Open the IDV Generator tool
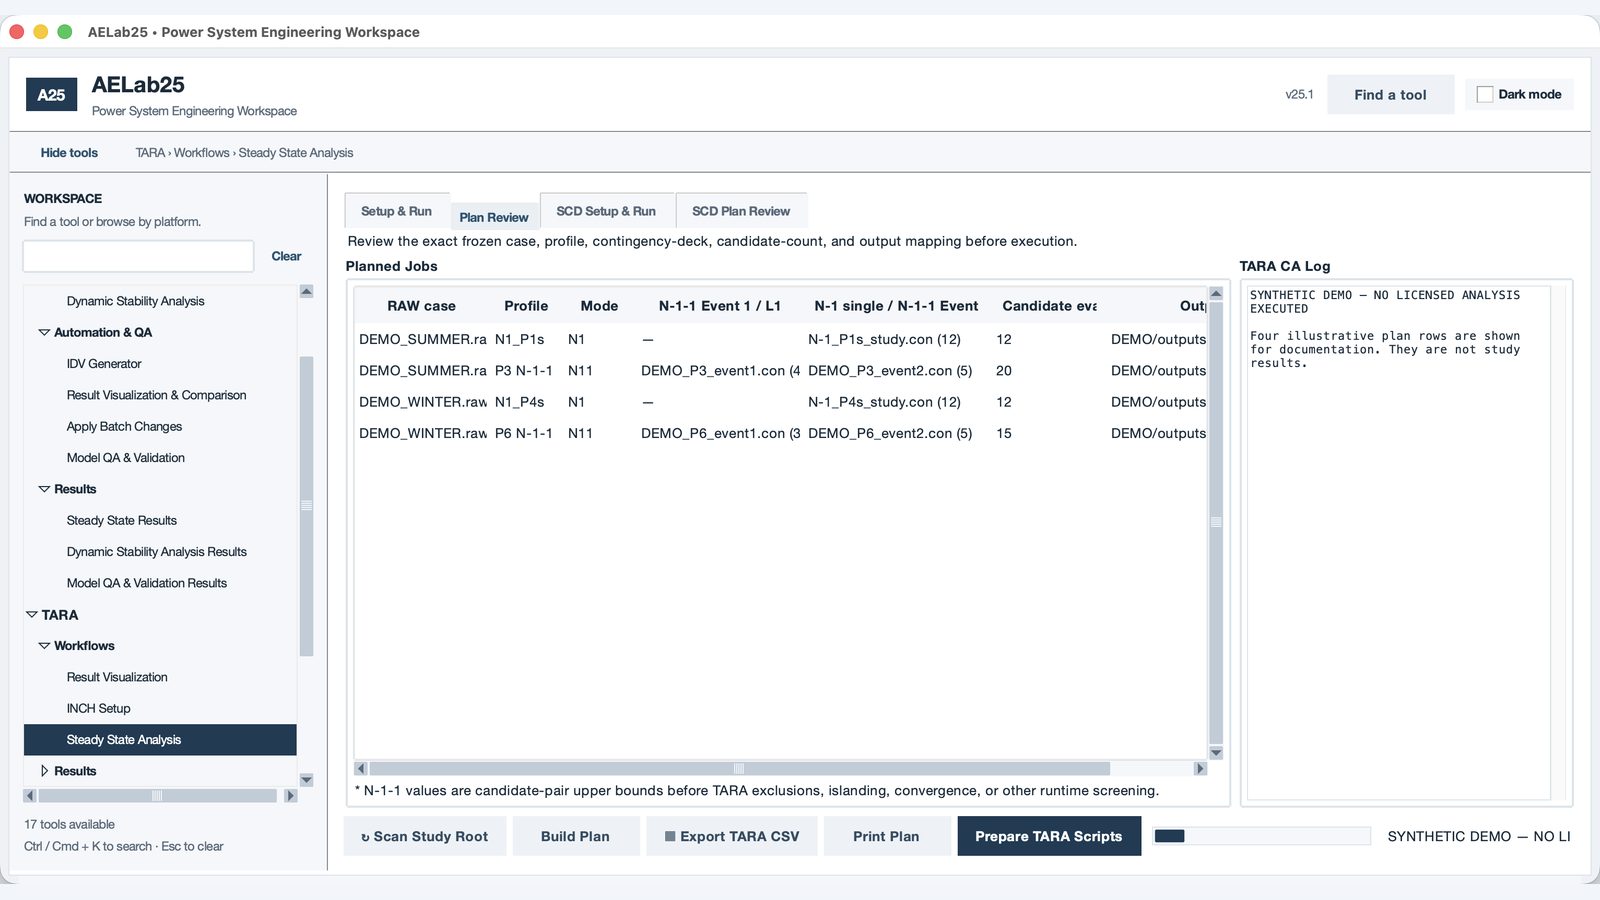This screenshot has width=1600, height=900. 104,364
